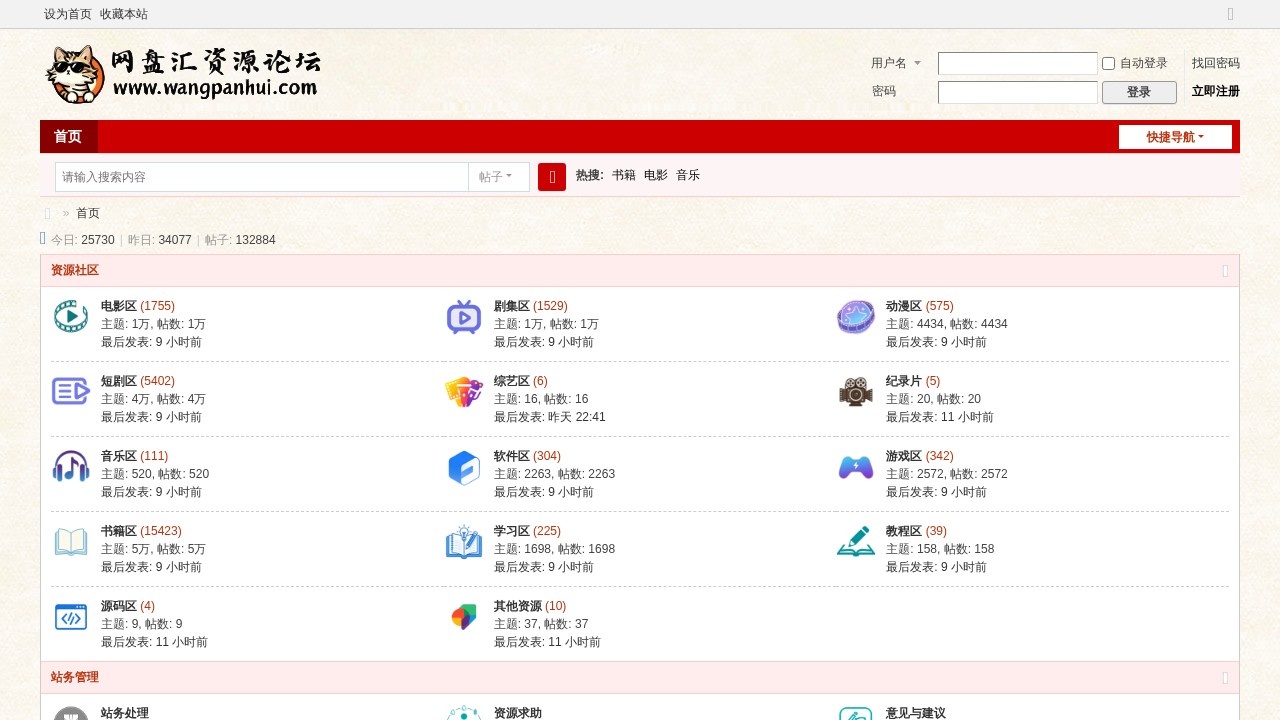
Task: Click the 首页 breadcrumb link
Action: pos(88,213)
